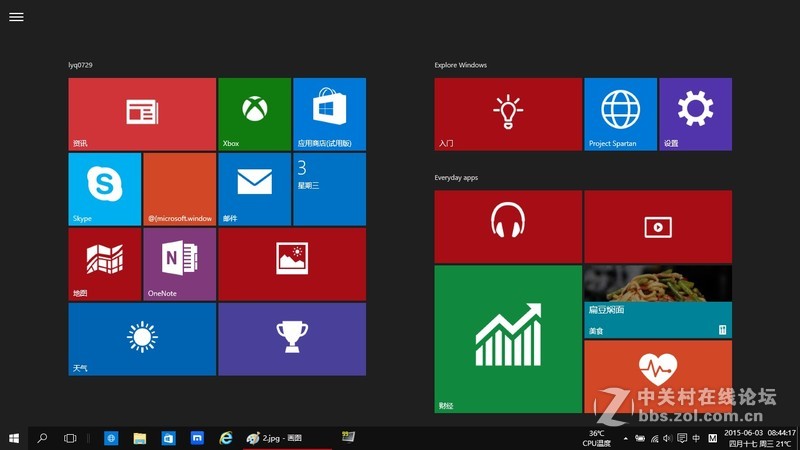The height and width of the screenshot is (450, 800).
Task: Open the Sports tile with trophy icon
Action: click(x=292, y=339)
